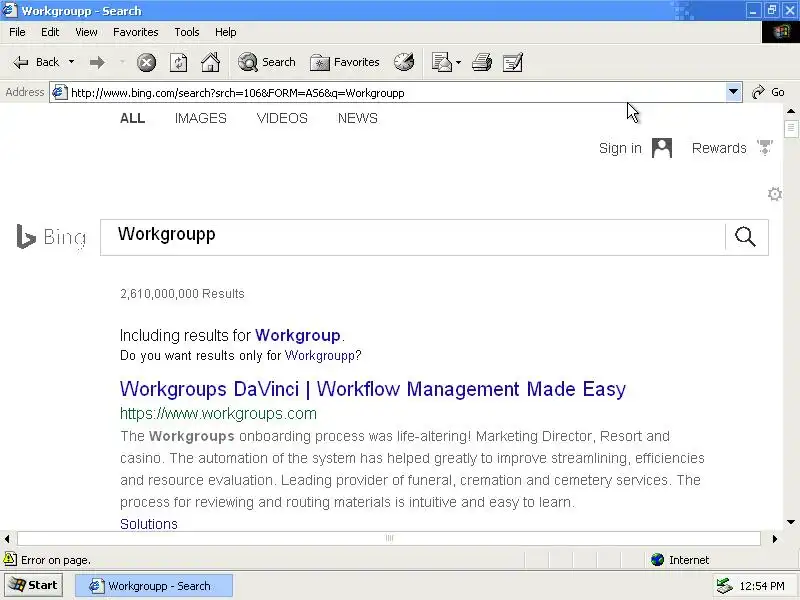This screenshot has width=800, height=600.
Task: Click the Start button
Action: coord(34,585)
